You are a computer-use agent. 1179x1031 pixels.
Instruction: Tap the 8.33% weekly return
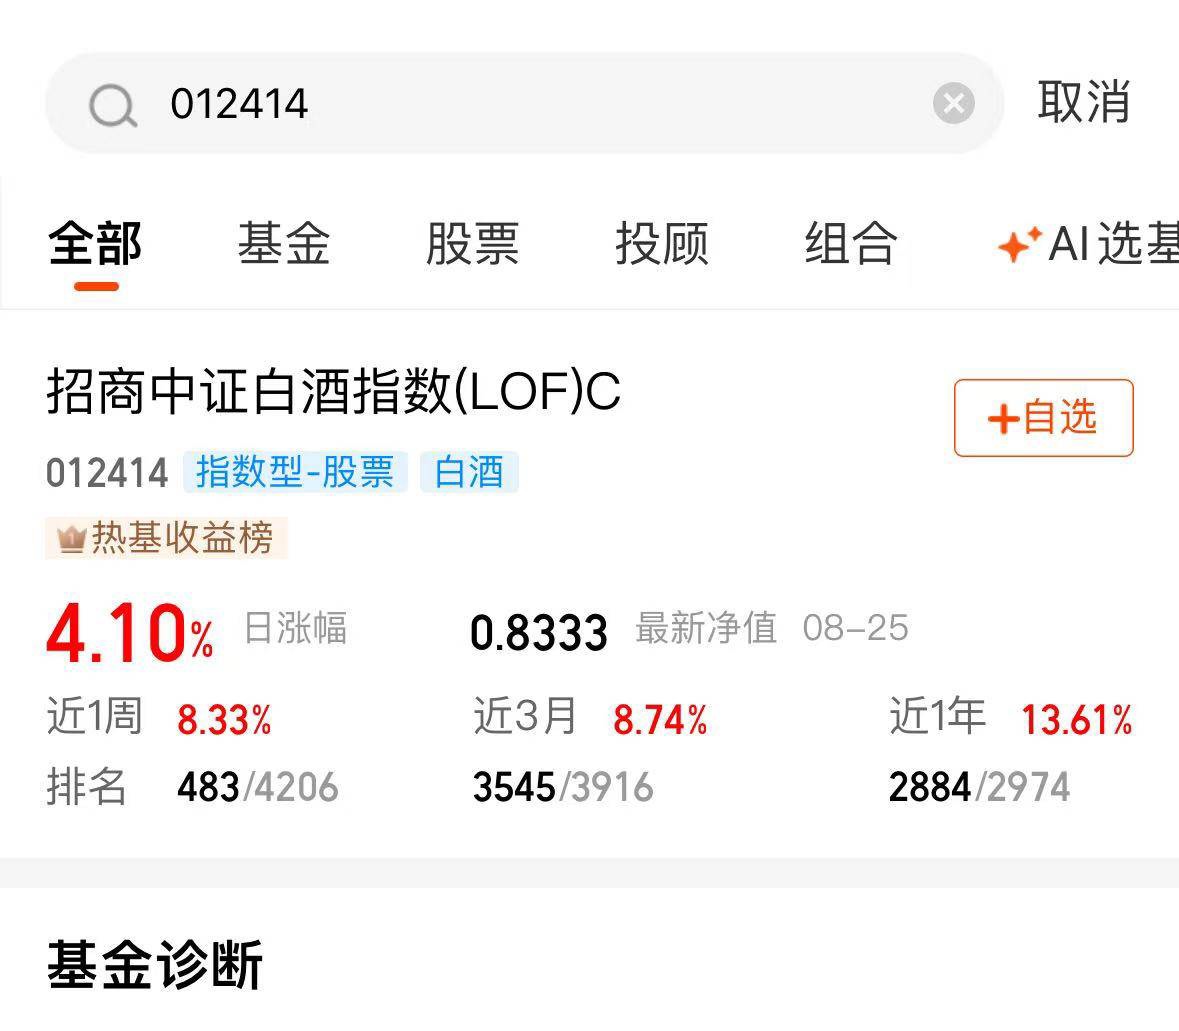click(x=224, y=719)
